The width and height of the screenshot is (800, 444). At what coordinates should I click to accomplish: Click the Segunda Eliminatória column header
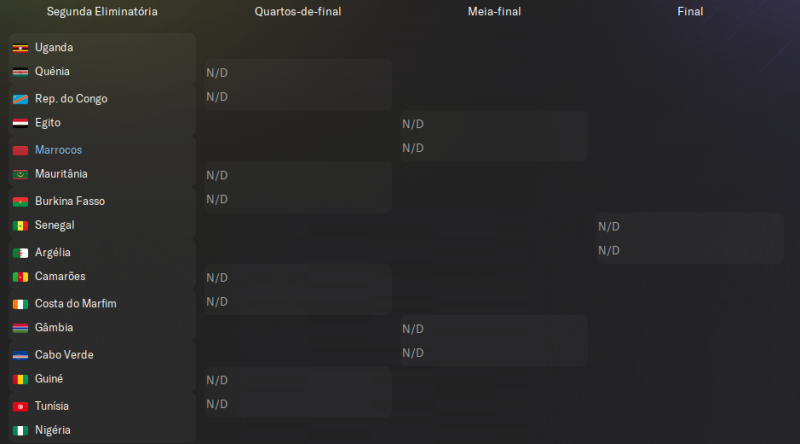click(x=102, y=12)
